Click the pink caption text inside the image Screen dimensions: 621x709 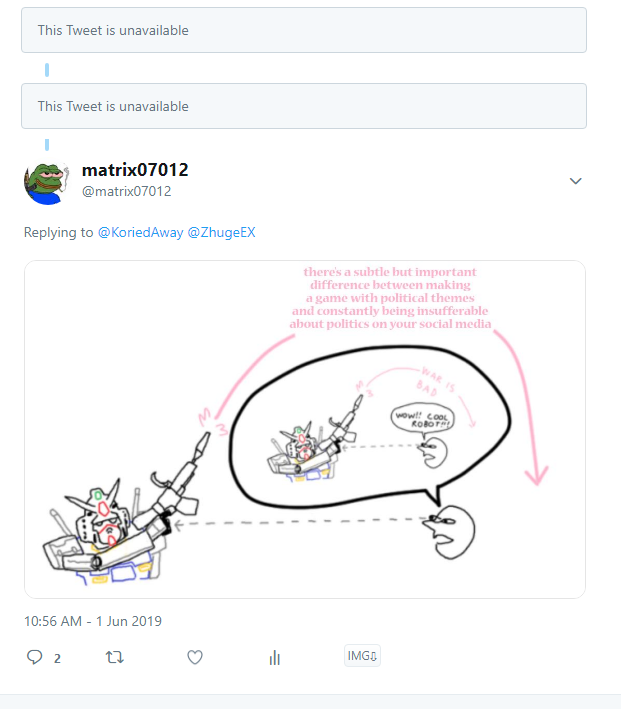pyautogui.click(x=391, y=298)
